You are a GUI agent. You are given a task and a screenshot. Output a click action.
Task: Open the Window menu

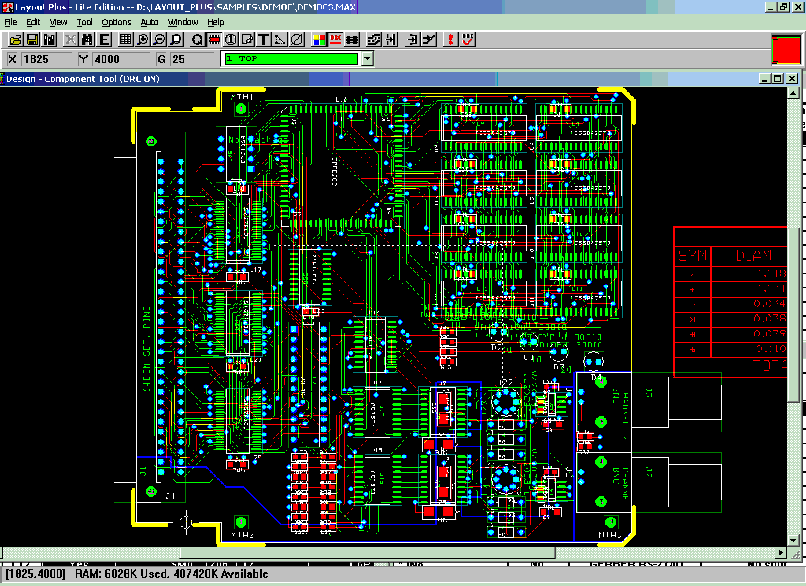(182, 21)
